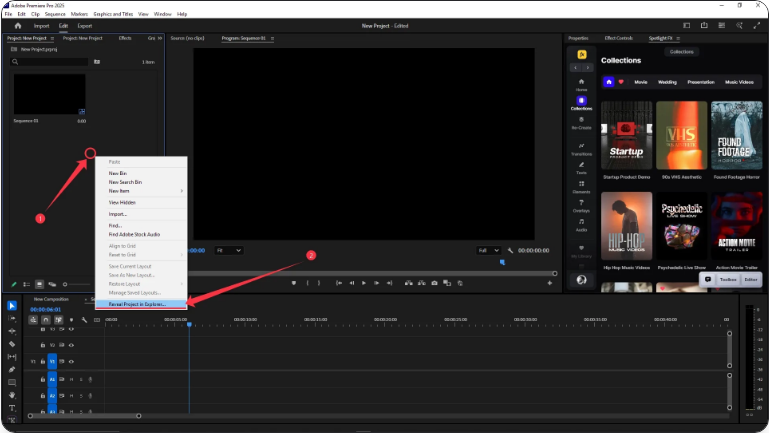Click the Home icon in workspace bar
769x433 pixels.
[x=17, y=25]
